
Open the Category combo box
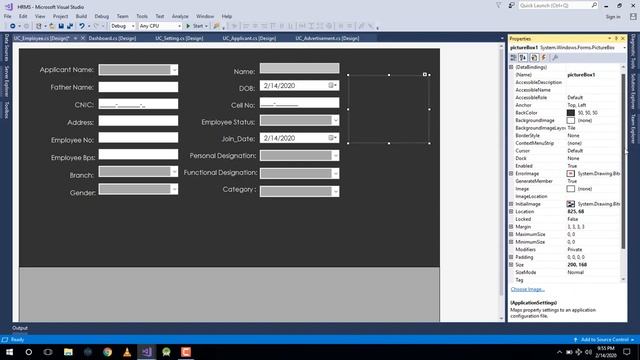(x=335, y=191)
